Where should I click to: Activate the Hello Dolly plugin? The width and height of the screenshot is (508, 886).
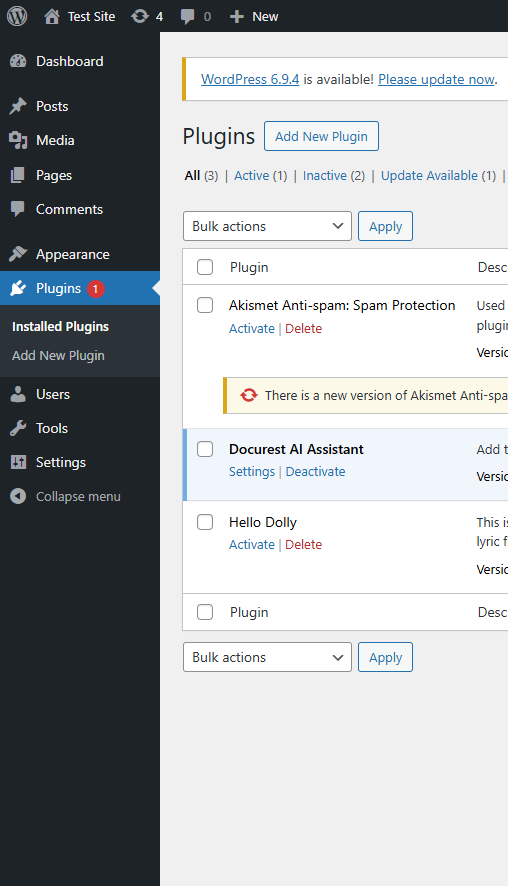pyautogui.click(x=251, y=545)
